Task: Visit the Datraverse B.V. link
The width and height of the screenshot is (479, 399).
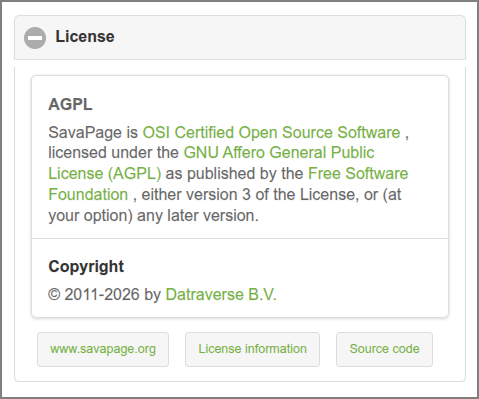Action: click(x=221, y=295)
